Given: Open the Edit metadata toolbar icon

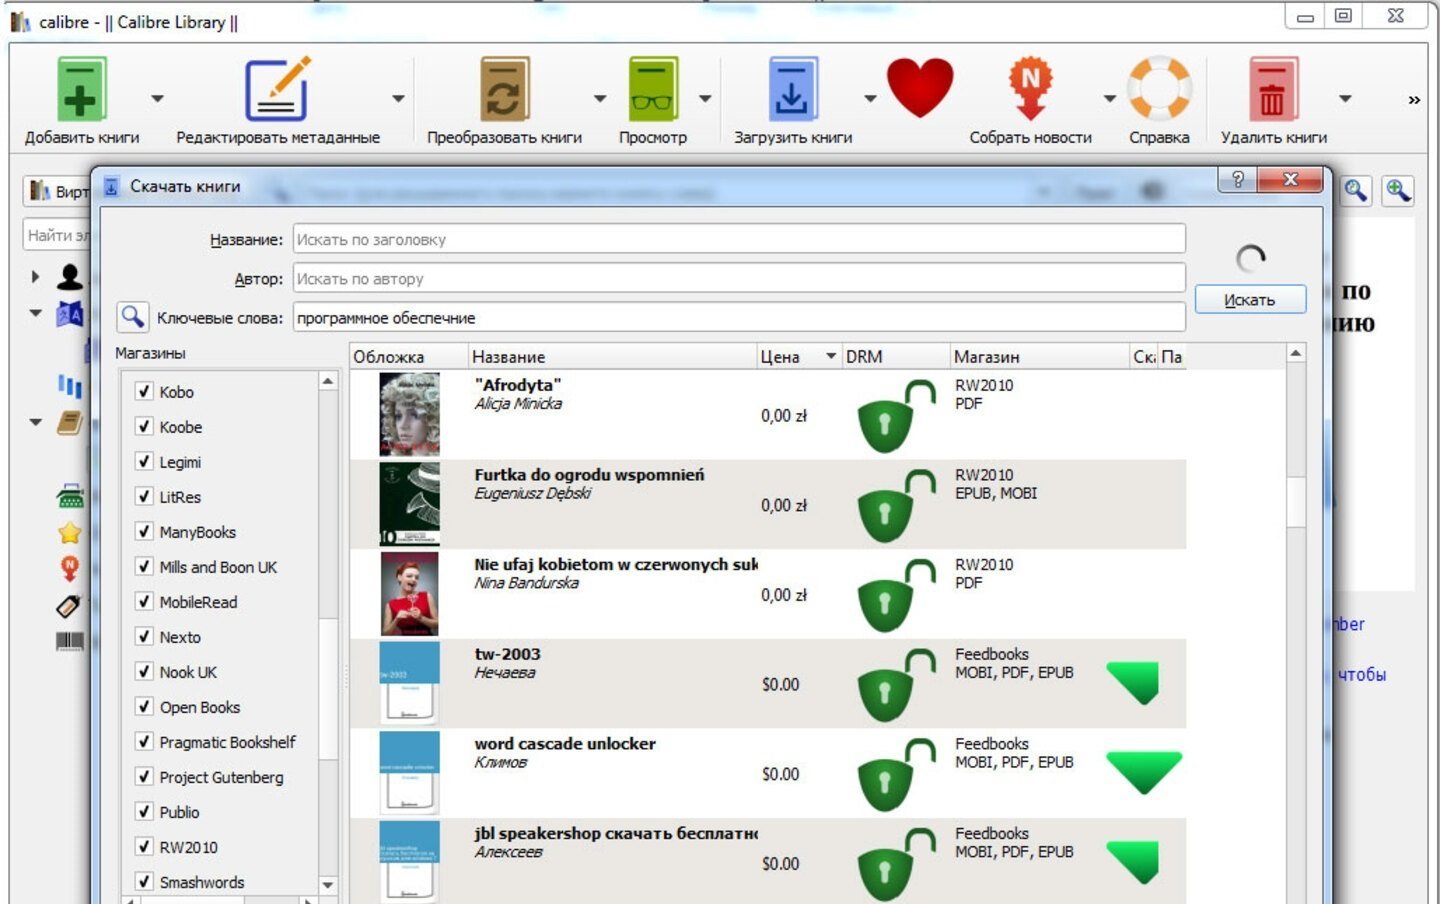Looking at the screenshot, I should [277, 90].
